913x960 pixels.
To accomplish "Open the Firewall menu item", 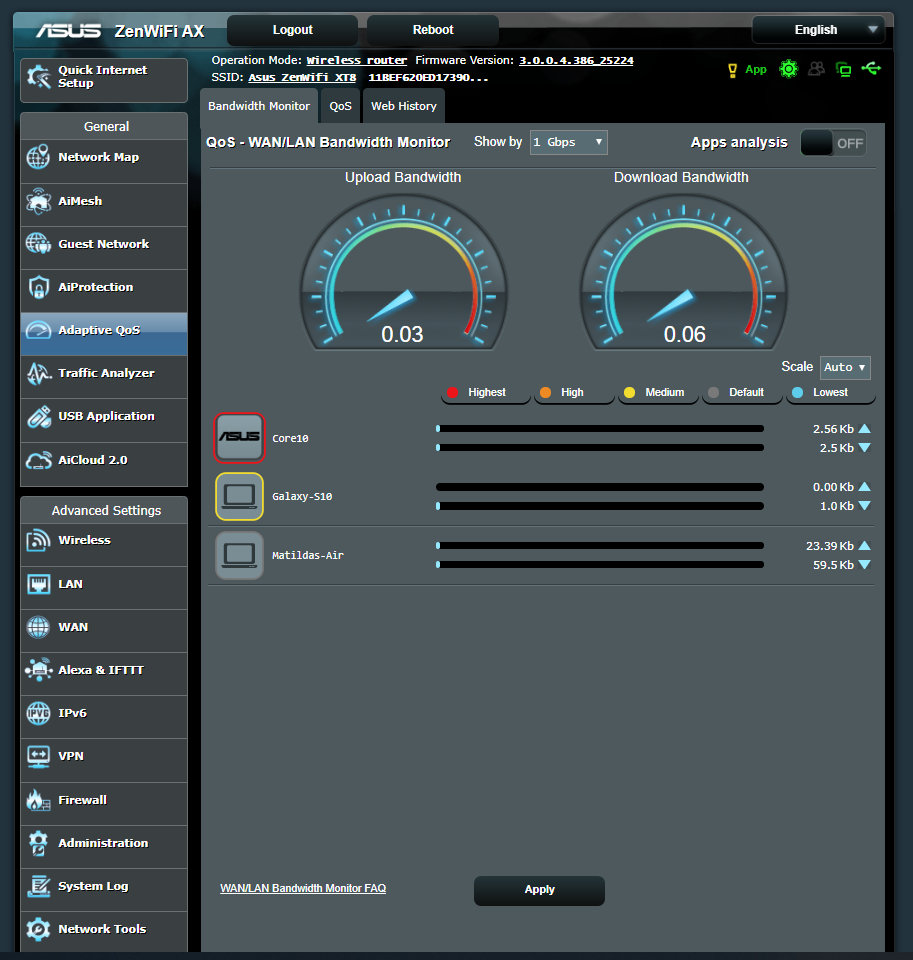I will (x=104, y=800).
